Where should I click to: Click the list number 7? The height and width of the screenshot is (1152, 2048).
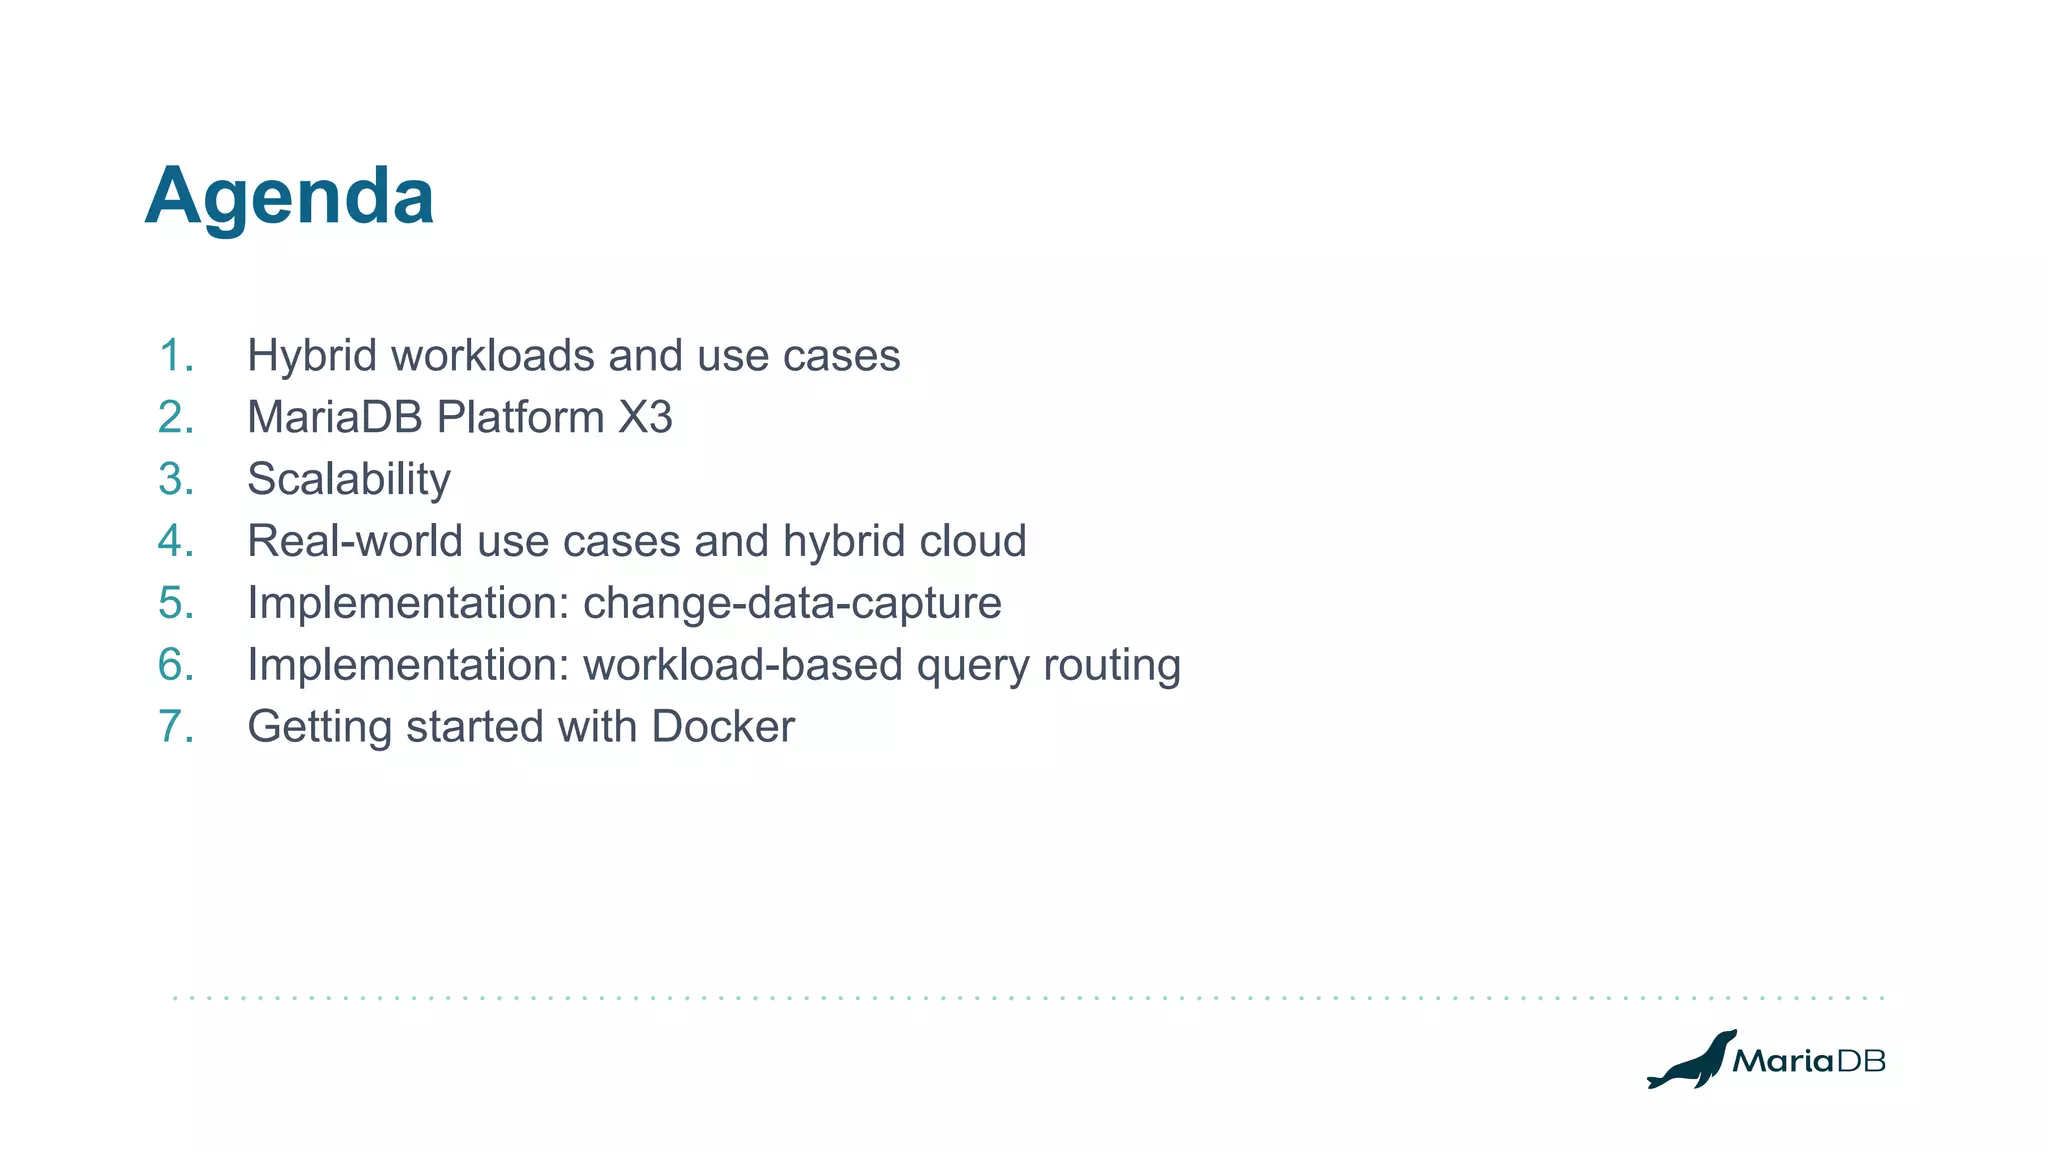coord(176,727)
